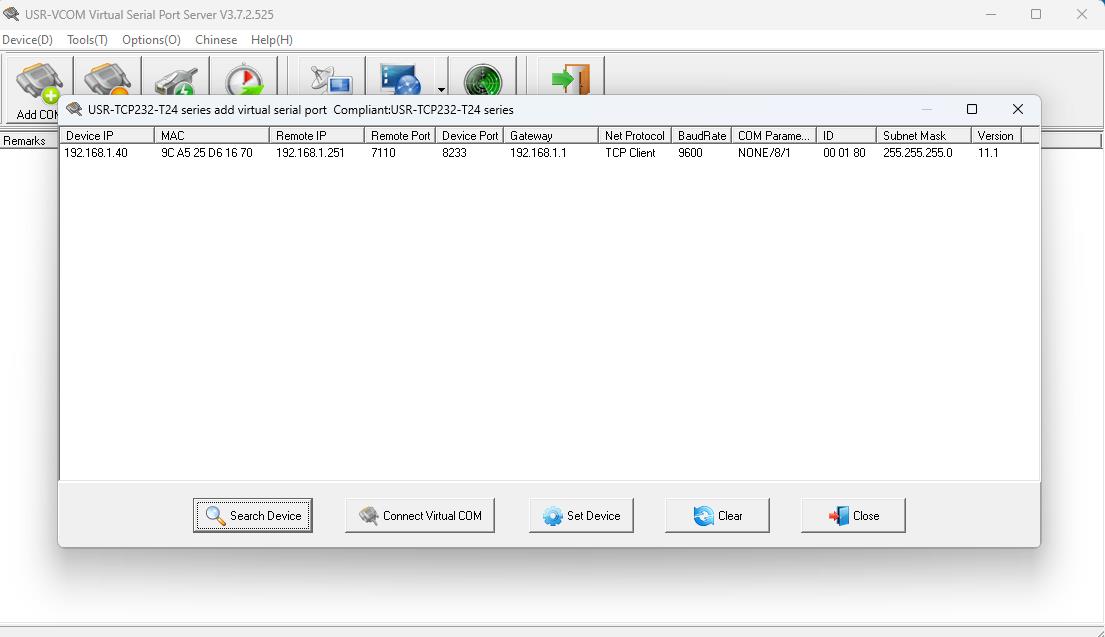Click the monitor with globe toolbar icon
1105x637 pixels.
coord(400,78)
